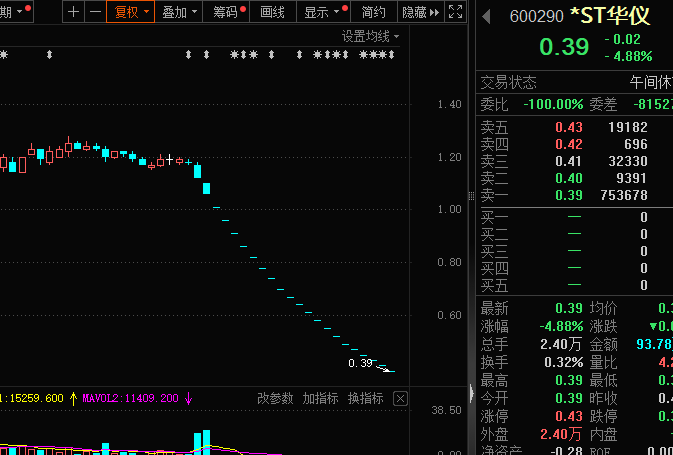Click the 加指标 add indicator button

click(x=320, y=398)
